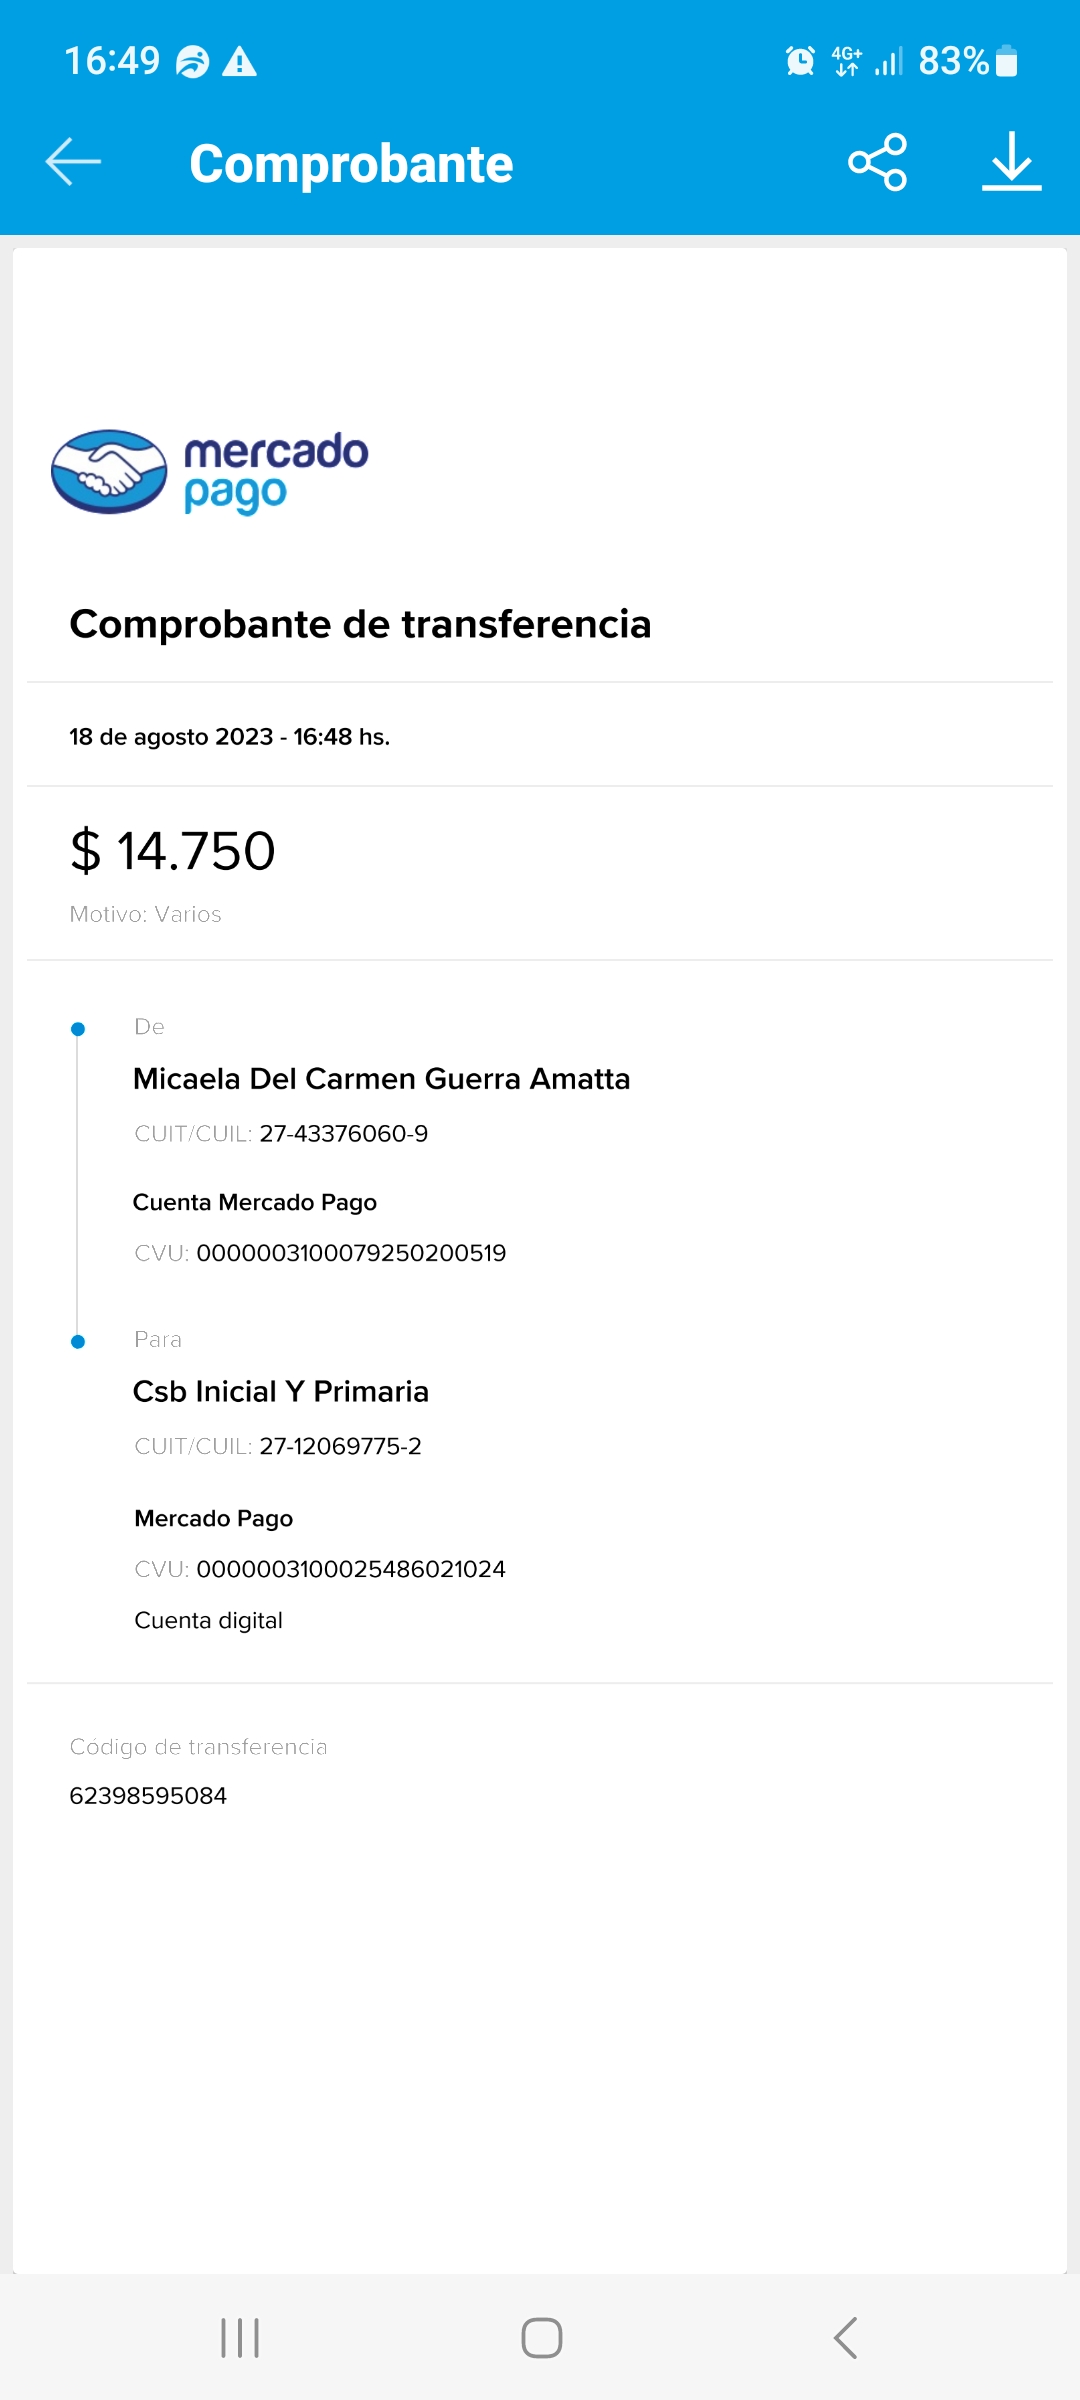Tap sender CVU ending 0200519
This screenshot has width=1080, height=2400.
(350, 1253)
